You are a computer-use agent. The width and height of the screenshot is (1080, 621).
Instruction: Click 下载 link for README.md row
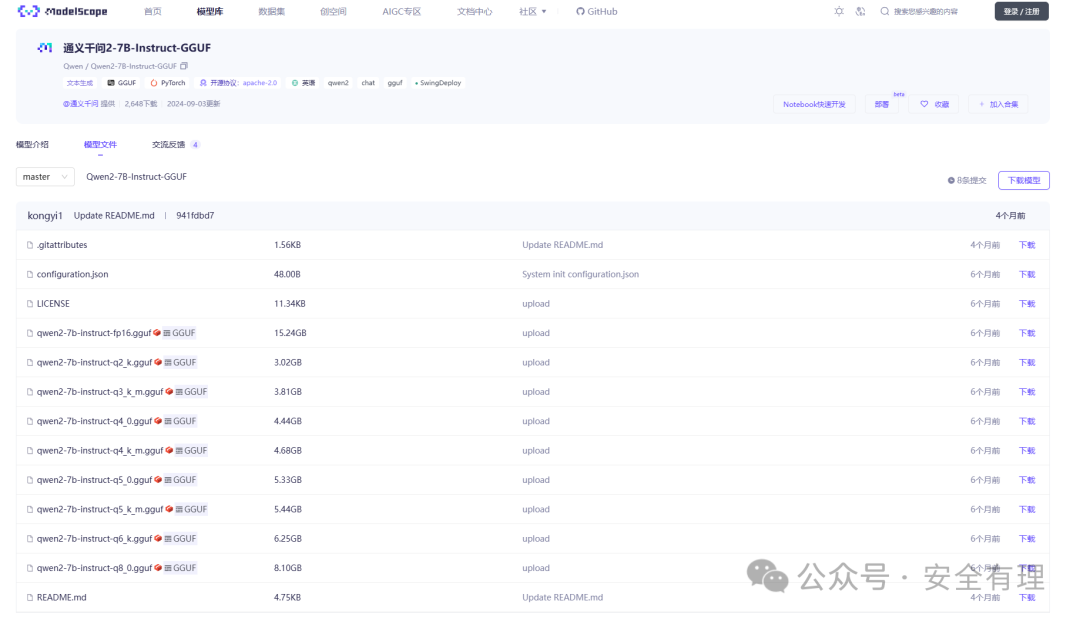point(1027,598)
